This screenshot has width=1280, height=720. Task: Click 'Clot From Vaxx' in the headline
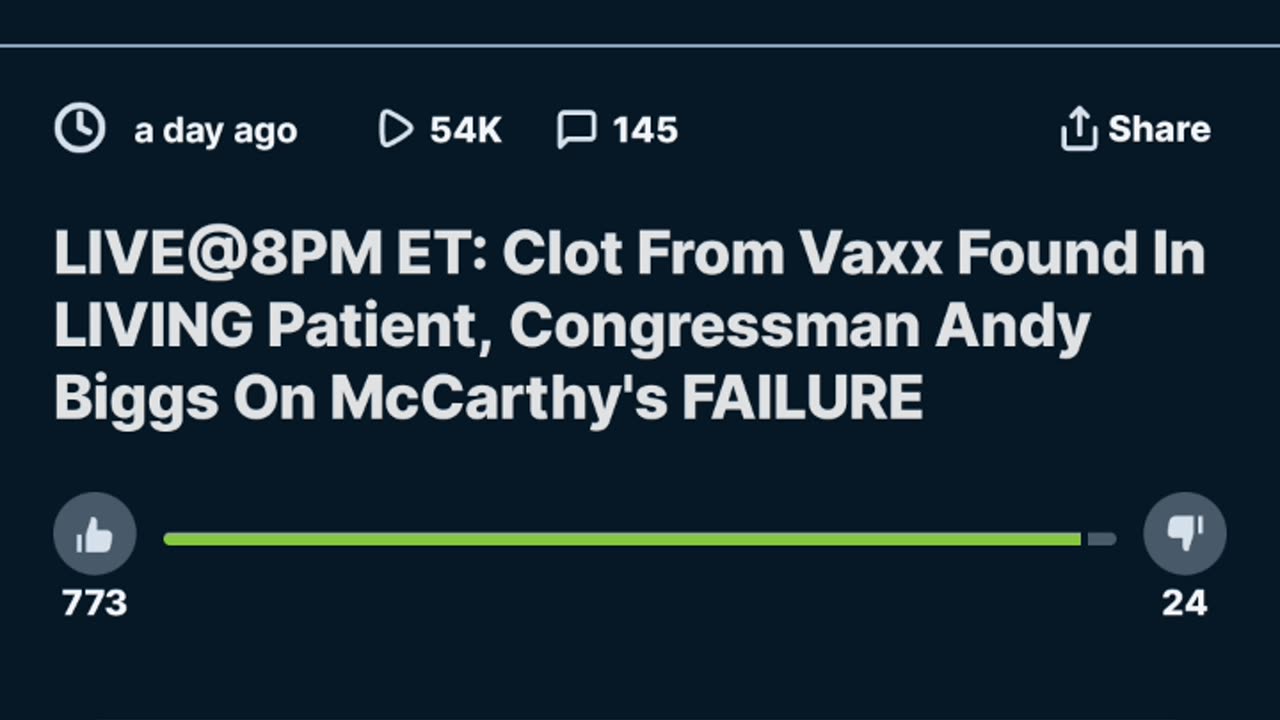click(721, 255)
